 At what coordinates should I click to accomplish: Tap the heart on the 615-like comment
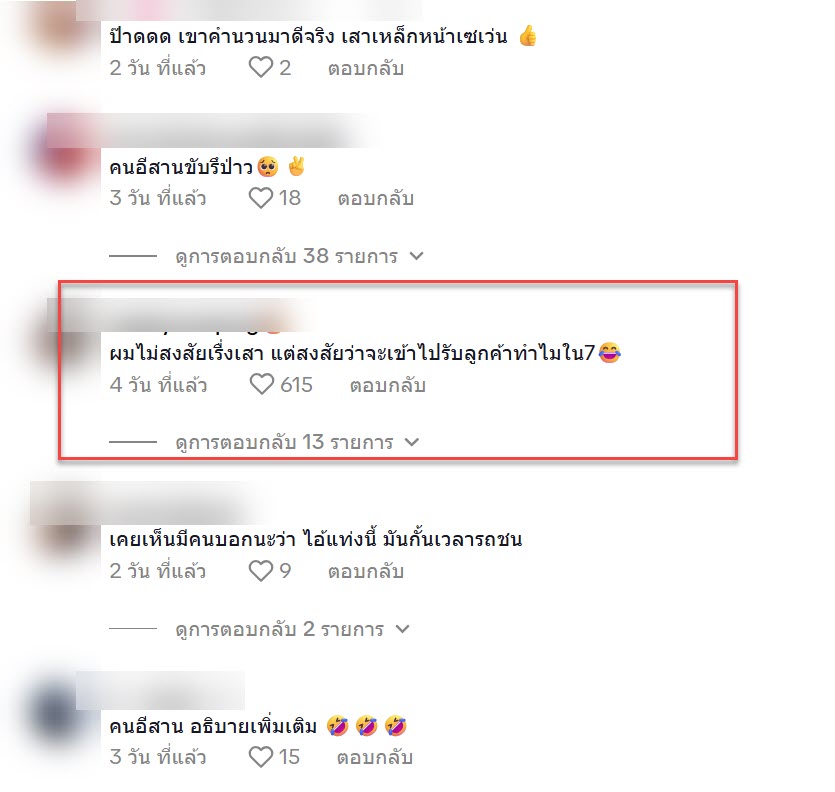(x=261, y=385)
